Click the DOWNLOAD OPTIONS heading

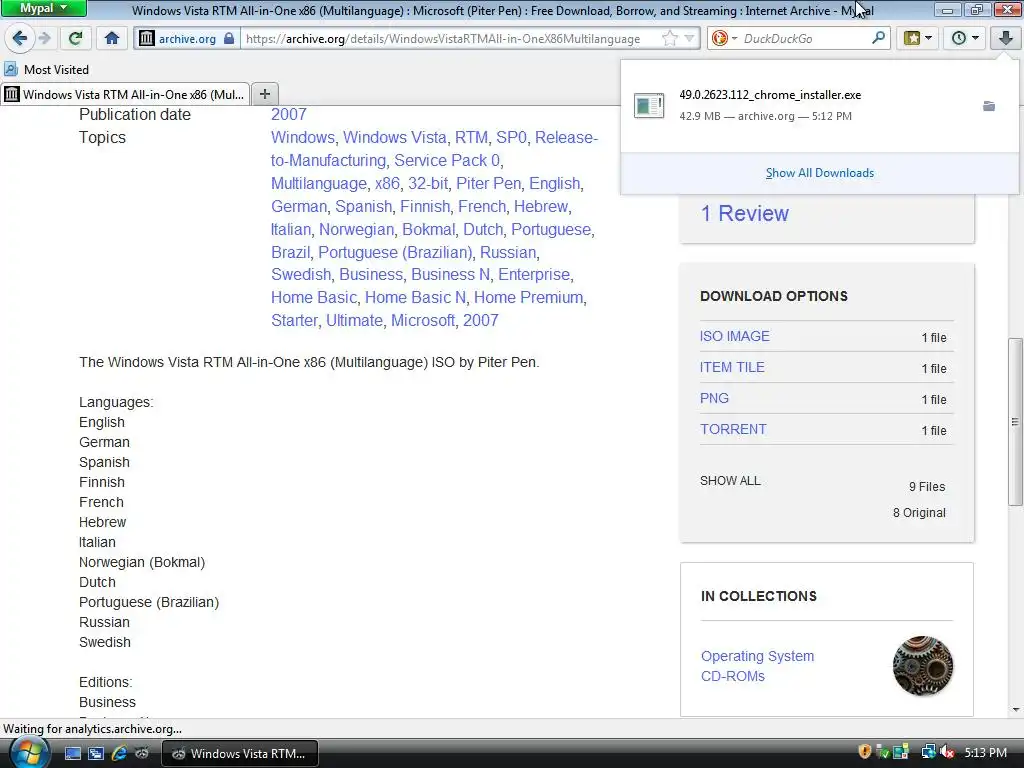tap(774, 296)
